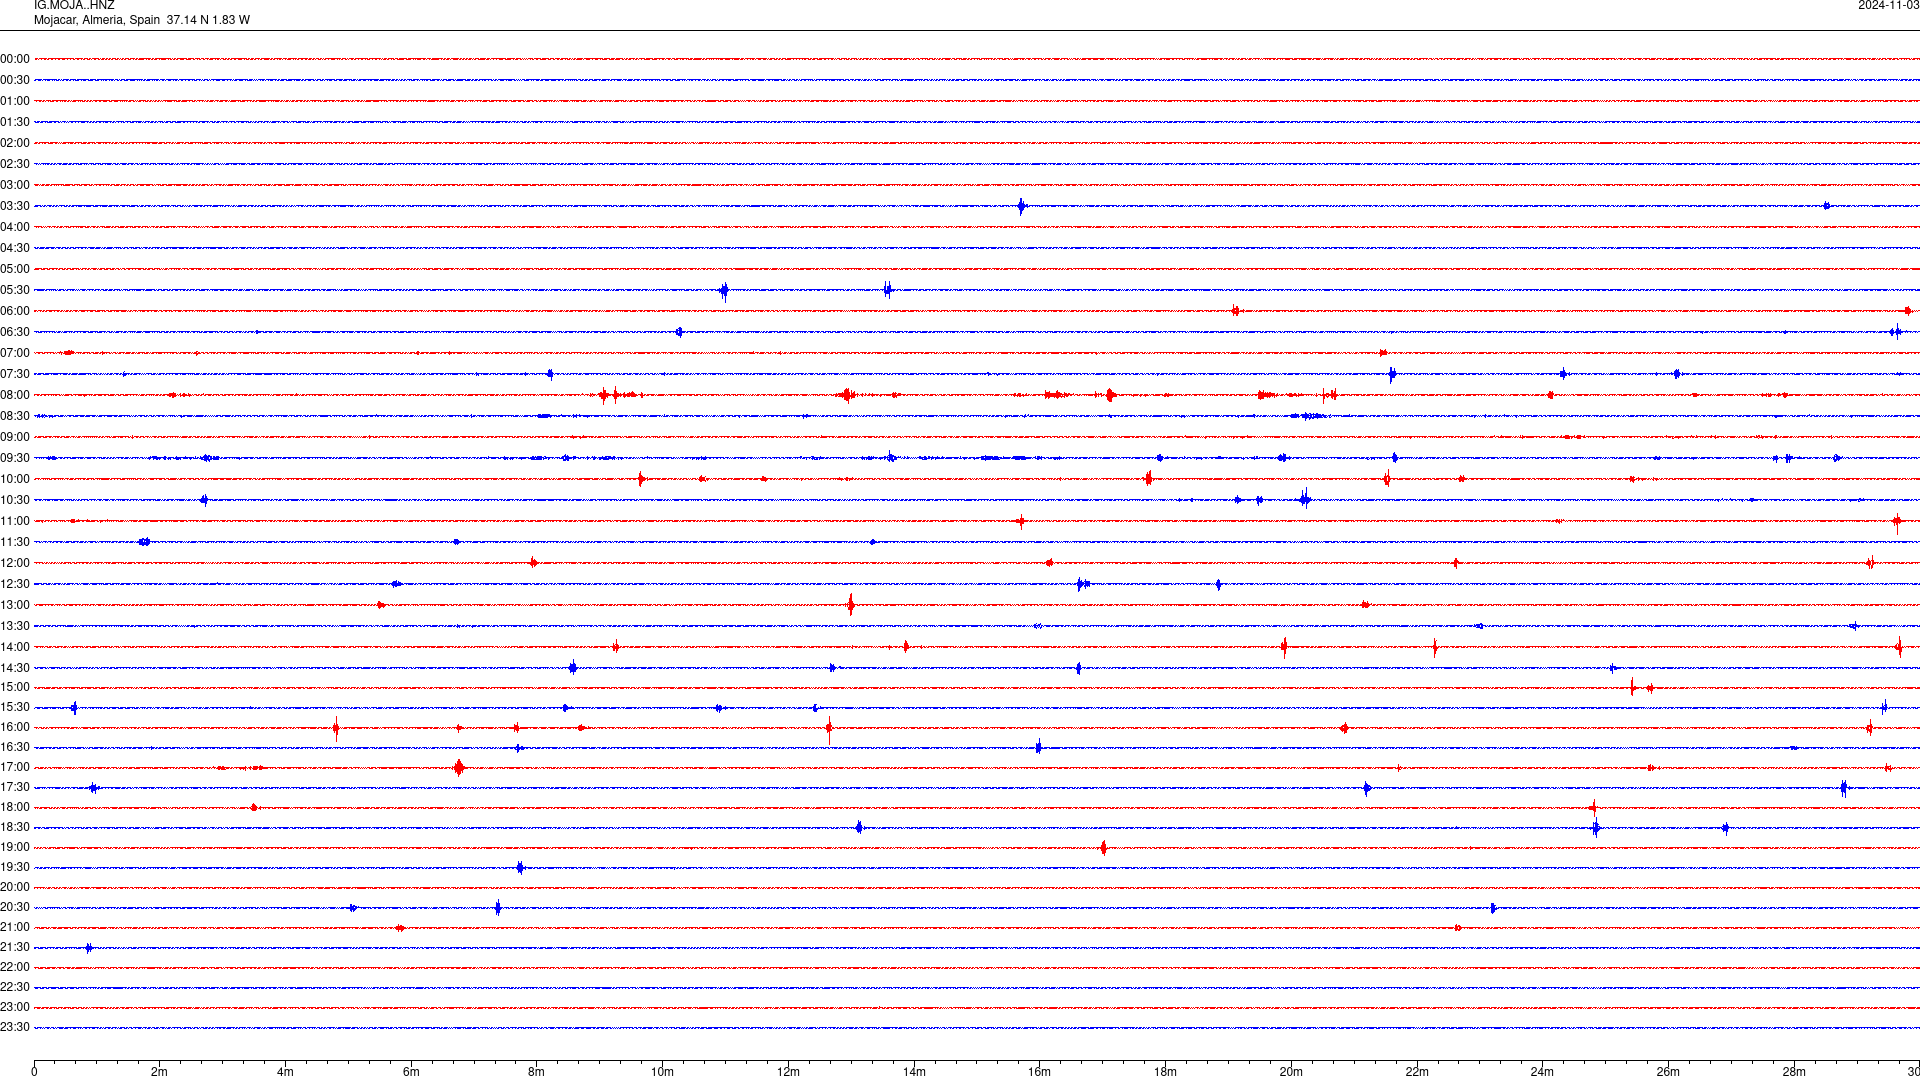Select the 04:30 row time label
This screenshot has height=1080, width=1920.
tap(15, 248)
